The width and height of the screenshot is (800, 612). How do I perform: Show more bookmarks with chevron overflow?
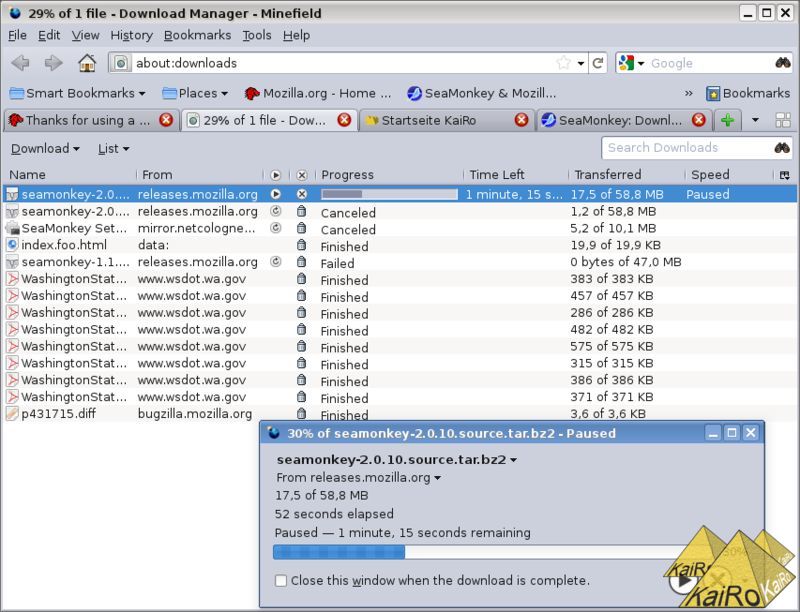coord(689,93)
